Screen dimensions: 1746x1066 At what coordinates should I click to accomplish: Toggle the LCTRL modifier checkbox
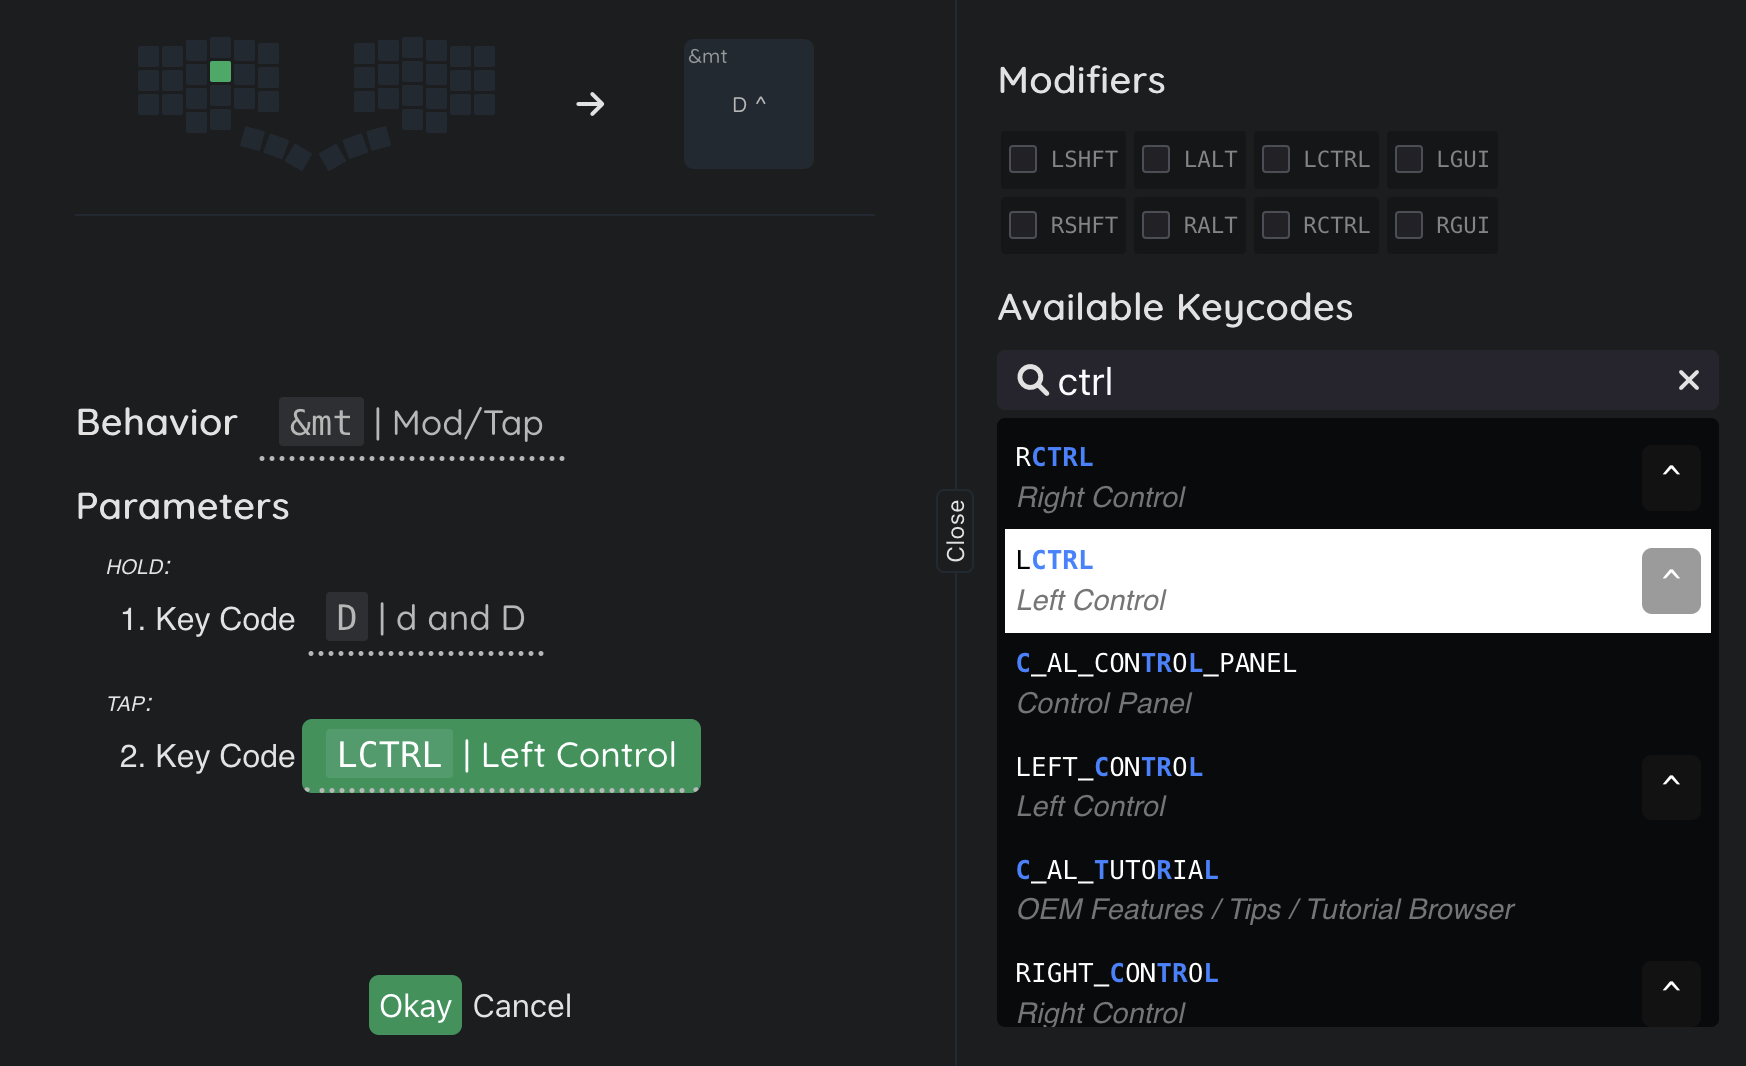(x=1276, y=159)
